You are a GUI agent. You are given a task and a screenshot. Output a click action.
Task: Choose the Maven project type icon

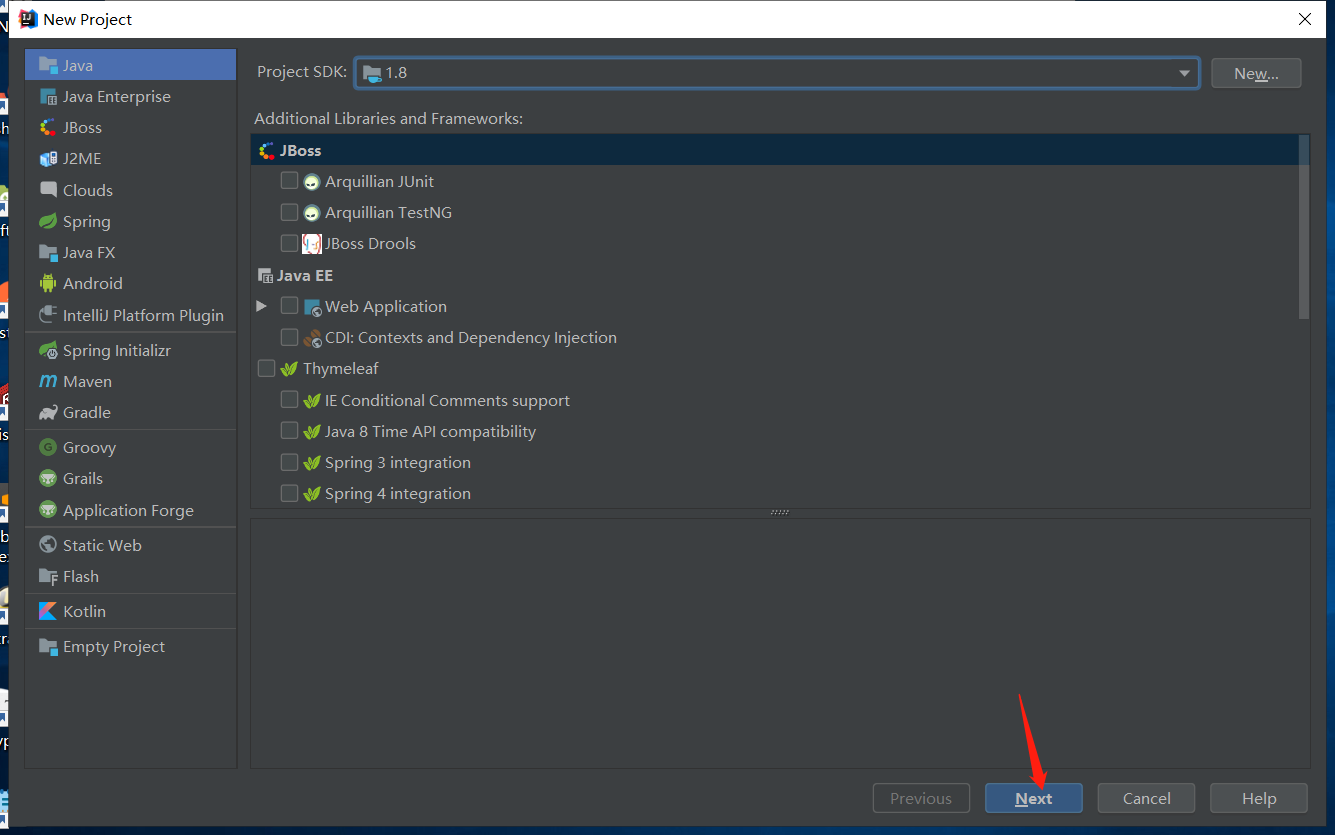[47, 381]
